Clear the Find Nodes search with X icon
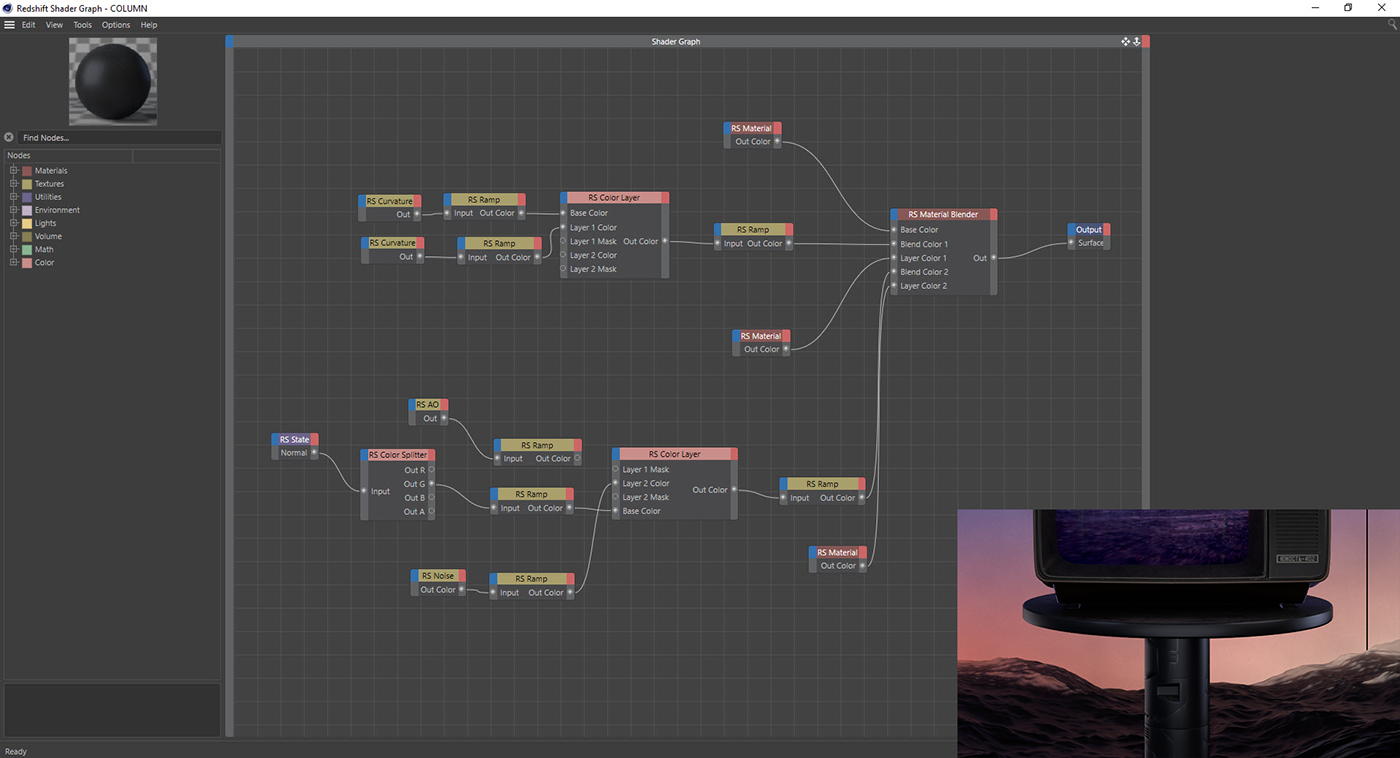1400x758 pixels. pyautogui.click(x=9, y=138)
